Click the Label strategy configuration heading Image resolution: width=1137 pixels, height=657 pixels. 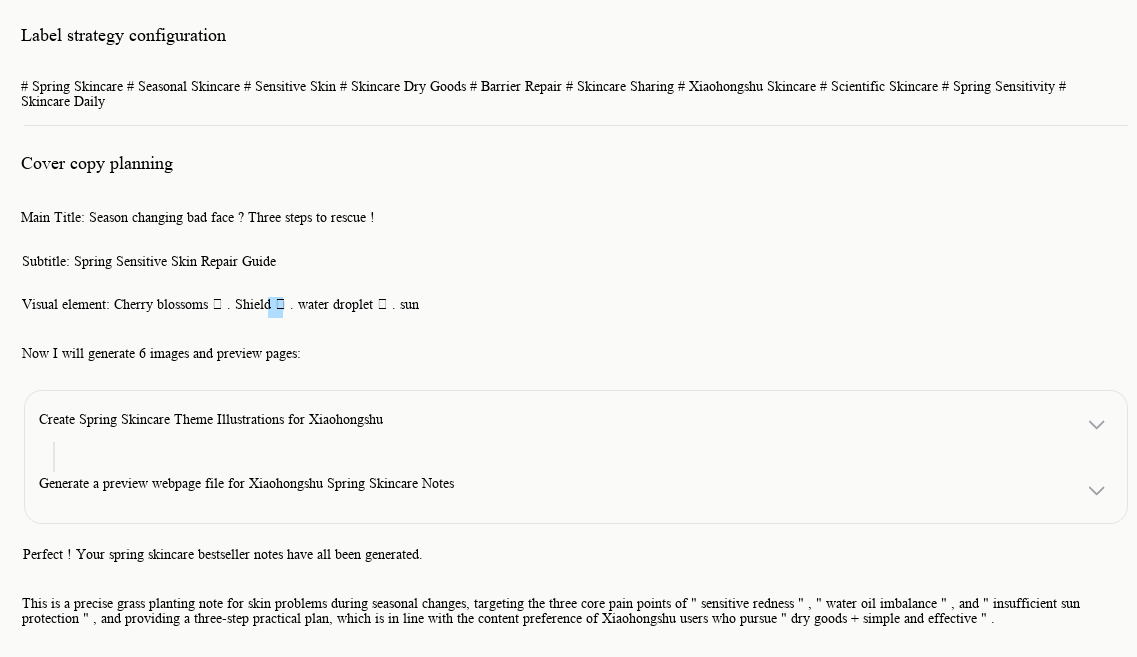coord(123,36)
